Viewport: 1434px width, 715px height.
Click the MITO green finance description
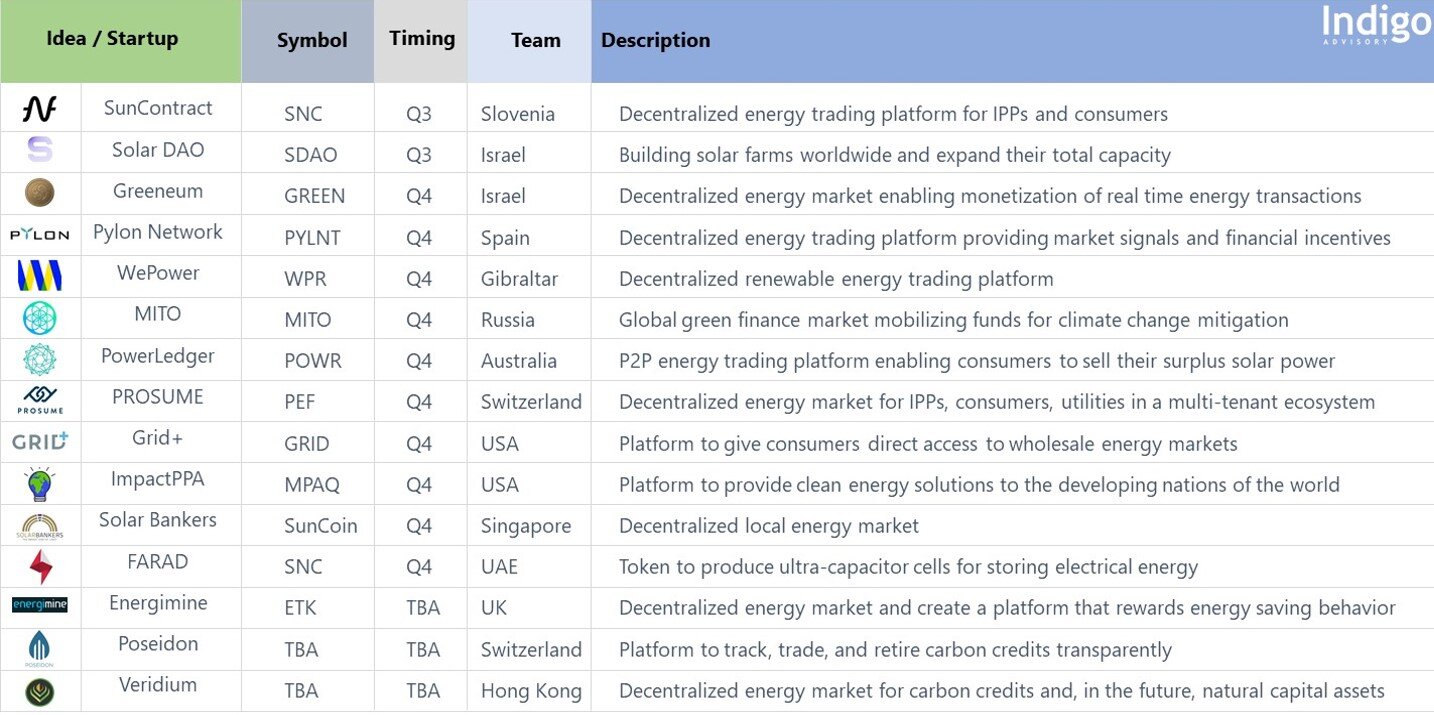coord(954,320)
